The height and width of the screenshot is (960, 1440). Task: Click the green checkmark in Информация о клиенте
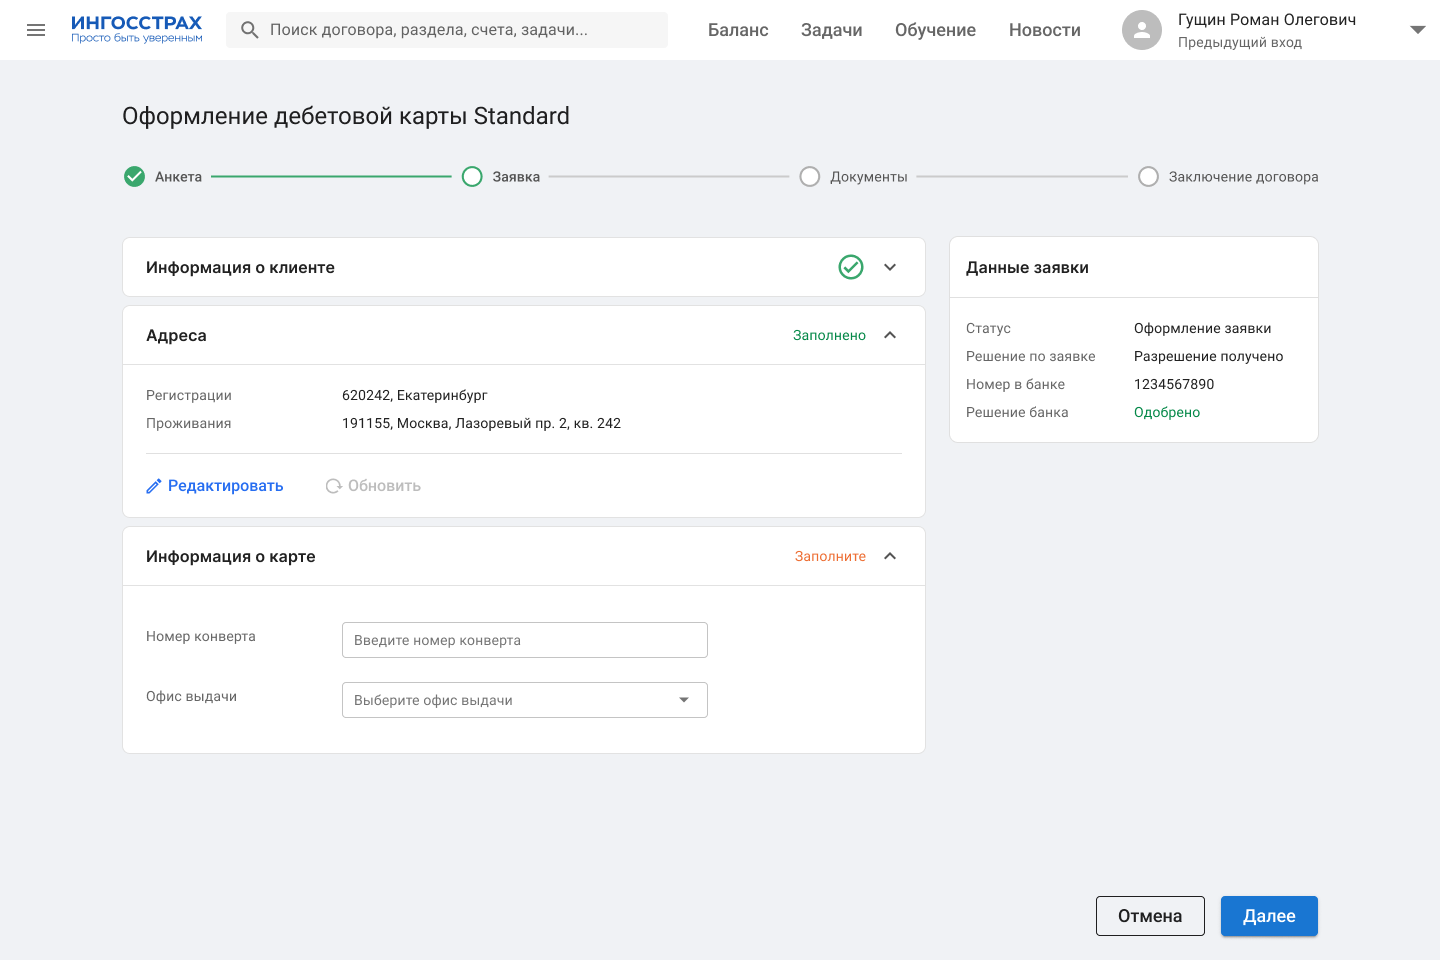point(851,267)
